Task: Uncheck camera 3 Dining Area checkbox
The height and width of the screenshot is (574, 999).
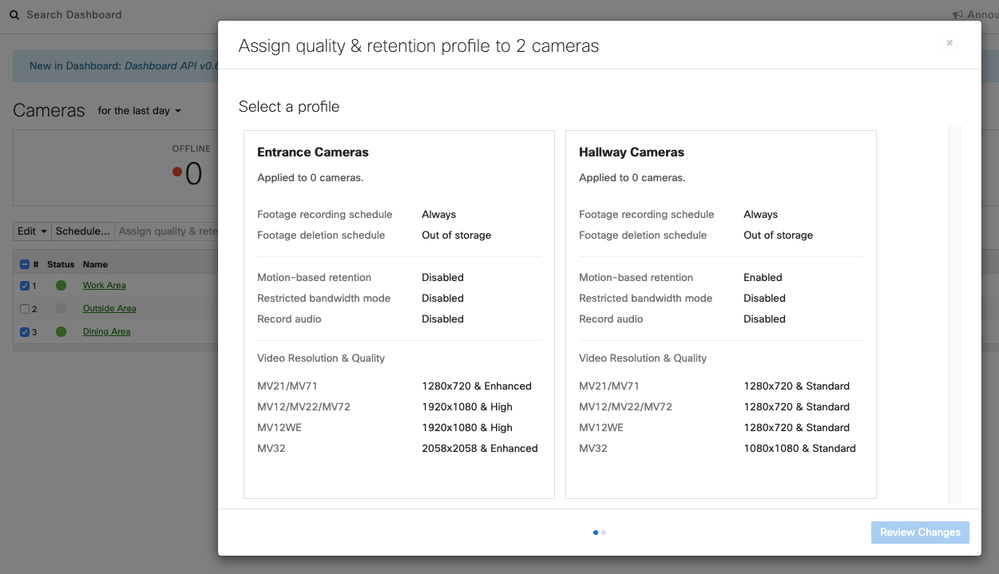Action: click(24, 331)
